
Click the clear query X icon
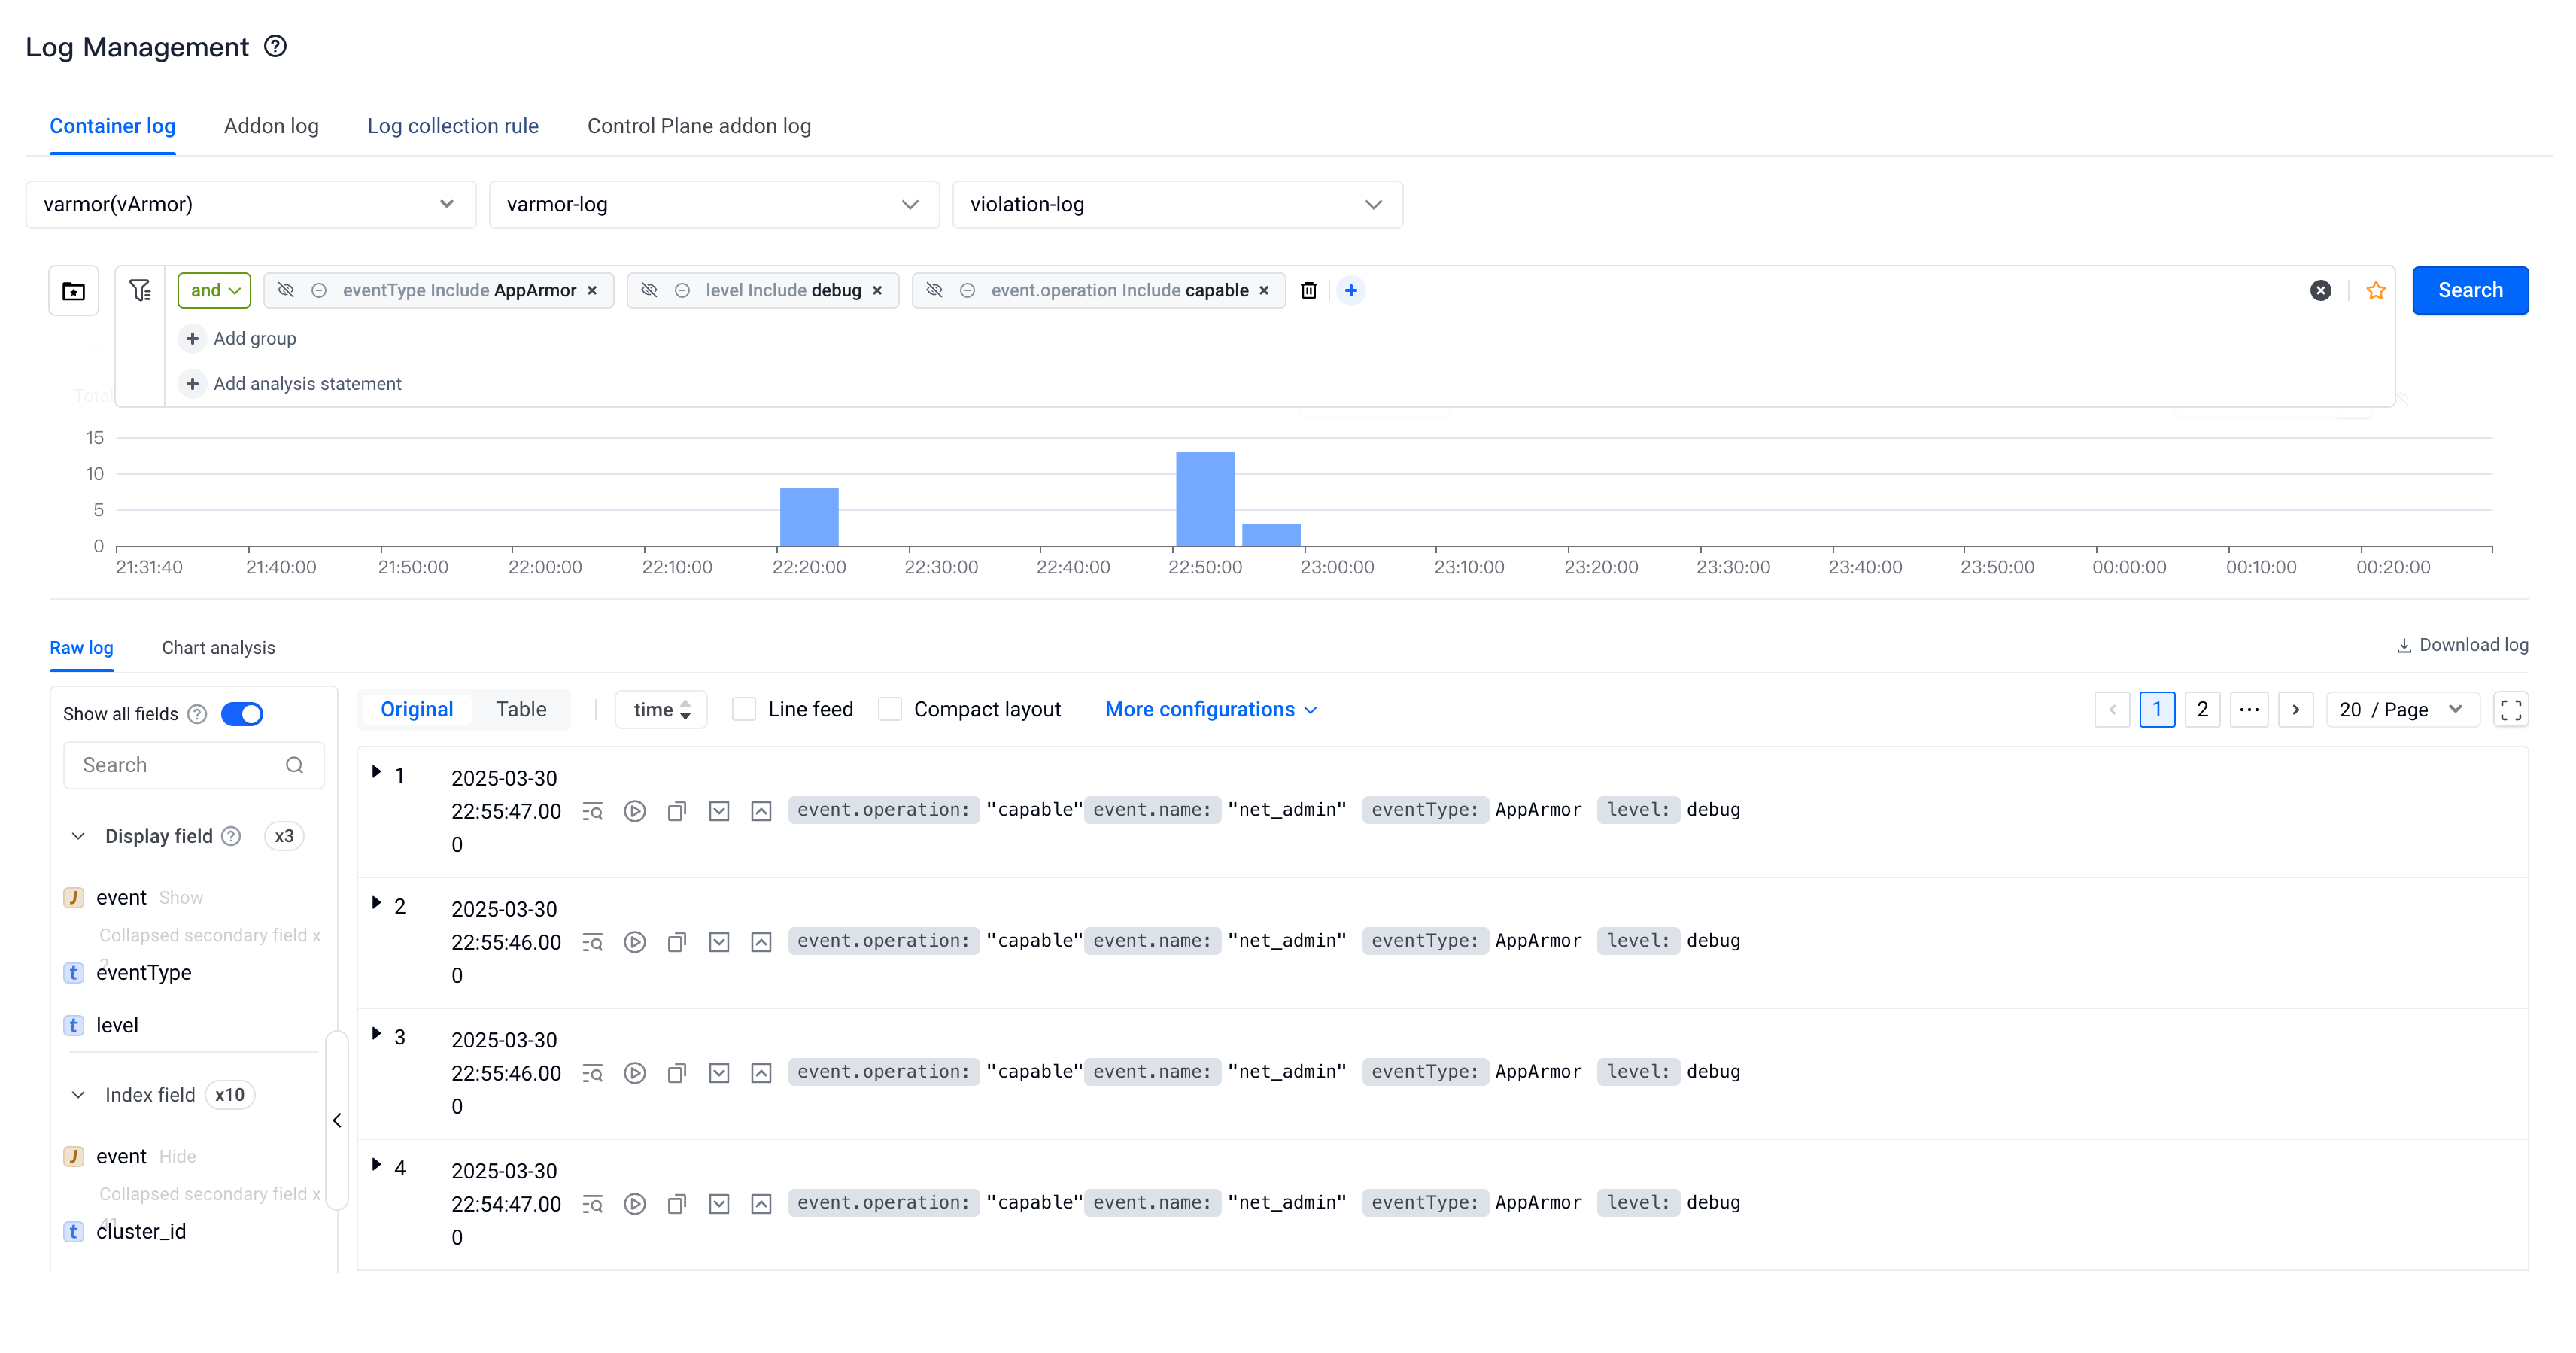coord(2320,290)
